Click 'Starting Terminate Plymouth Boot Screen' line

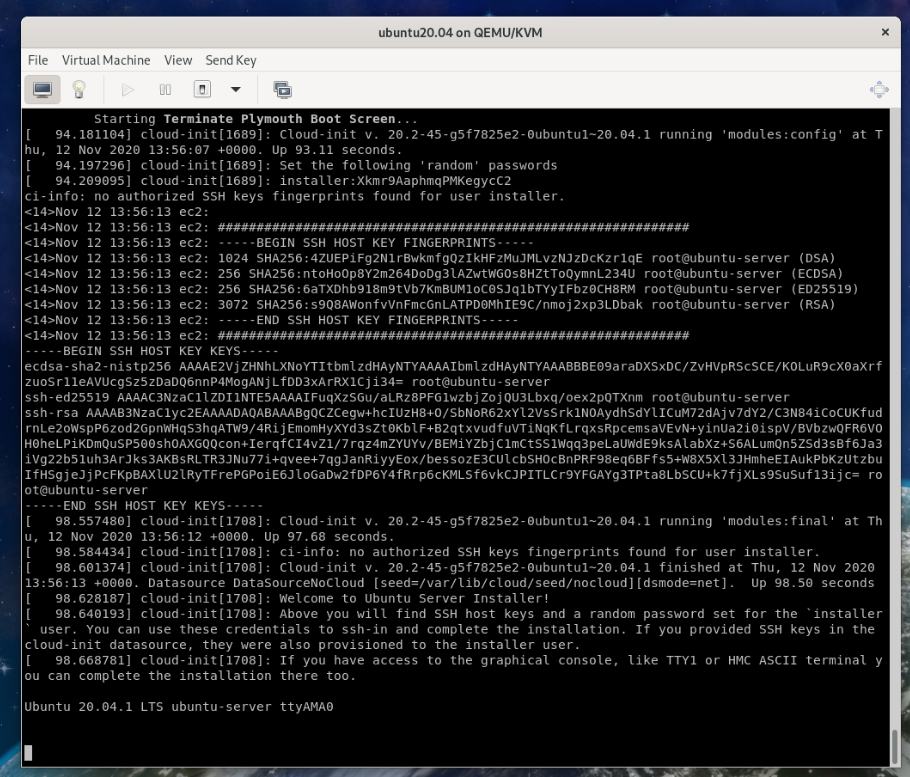(256, 119)
